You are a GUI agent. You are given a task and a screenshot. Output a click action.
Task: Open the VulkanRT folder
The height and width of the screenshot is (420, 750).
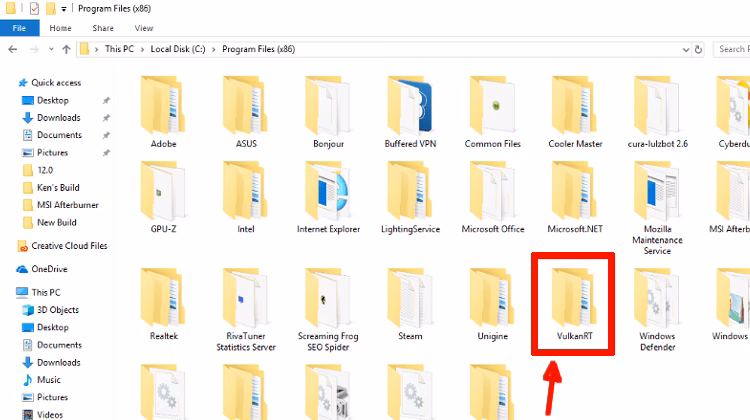(574, 305)
